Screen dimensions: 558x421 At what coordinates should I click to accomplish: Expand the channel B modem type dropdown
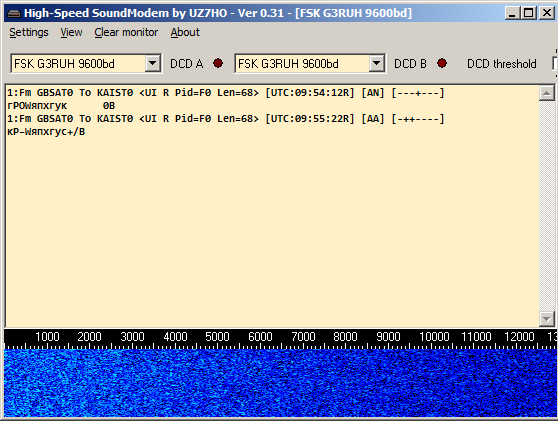coord(377,64)
